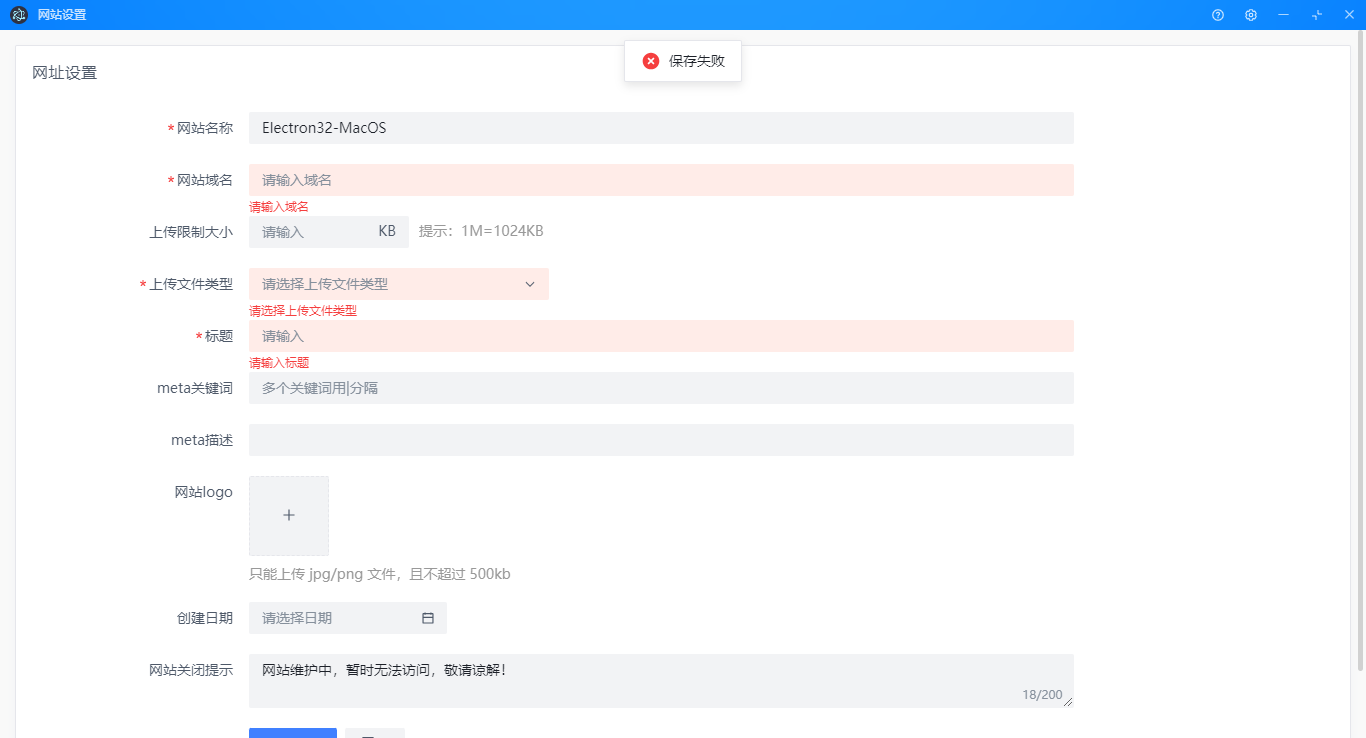Open the 创建日期 date picker
The image size is (1366, 738).
click(x=335, y=618)
